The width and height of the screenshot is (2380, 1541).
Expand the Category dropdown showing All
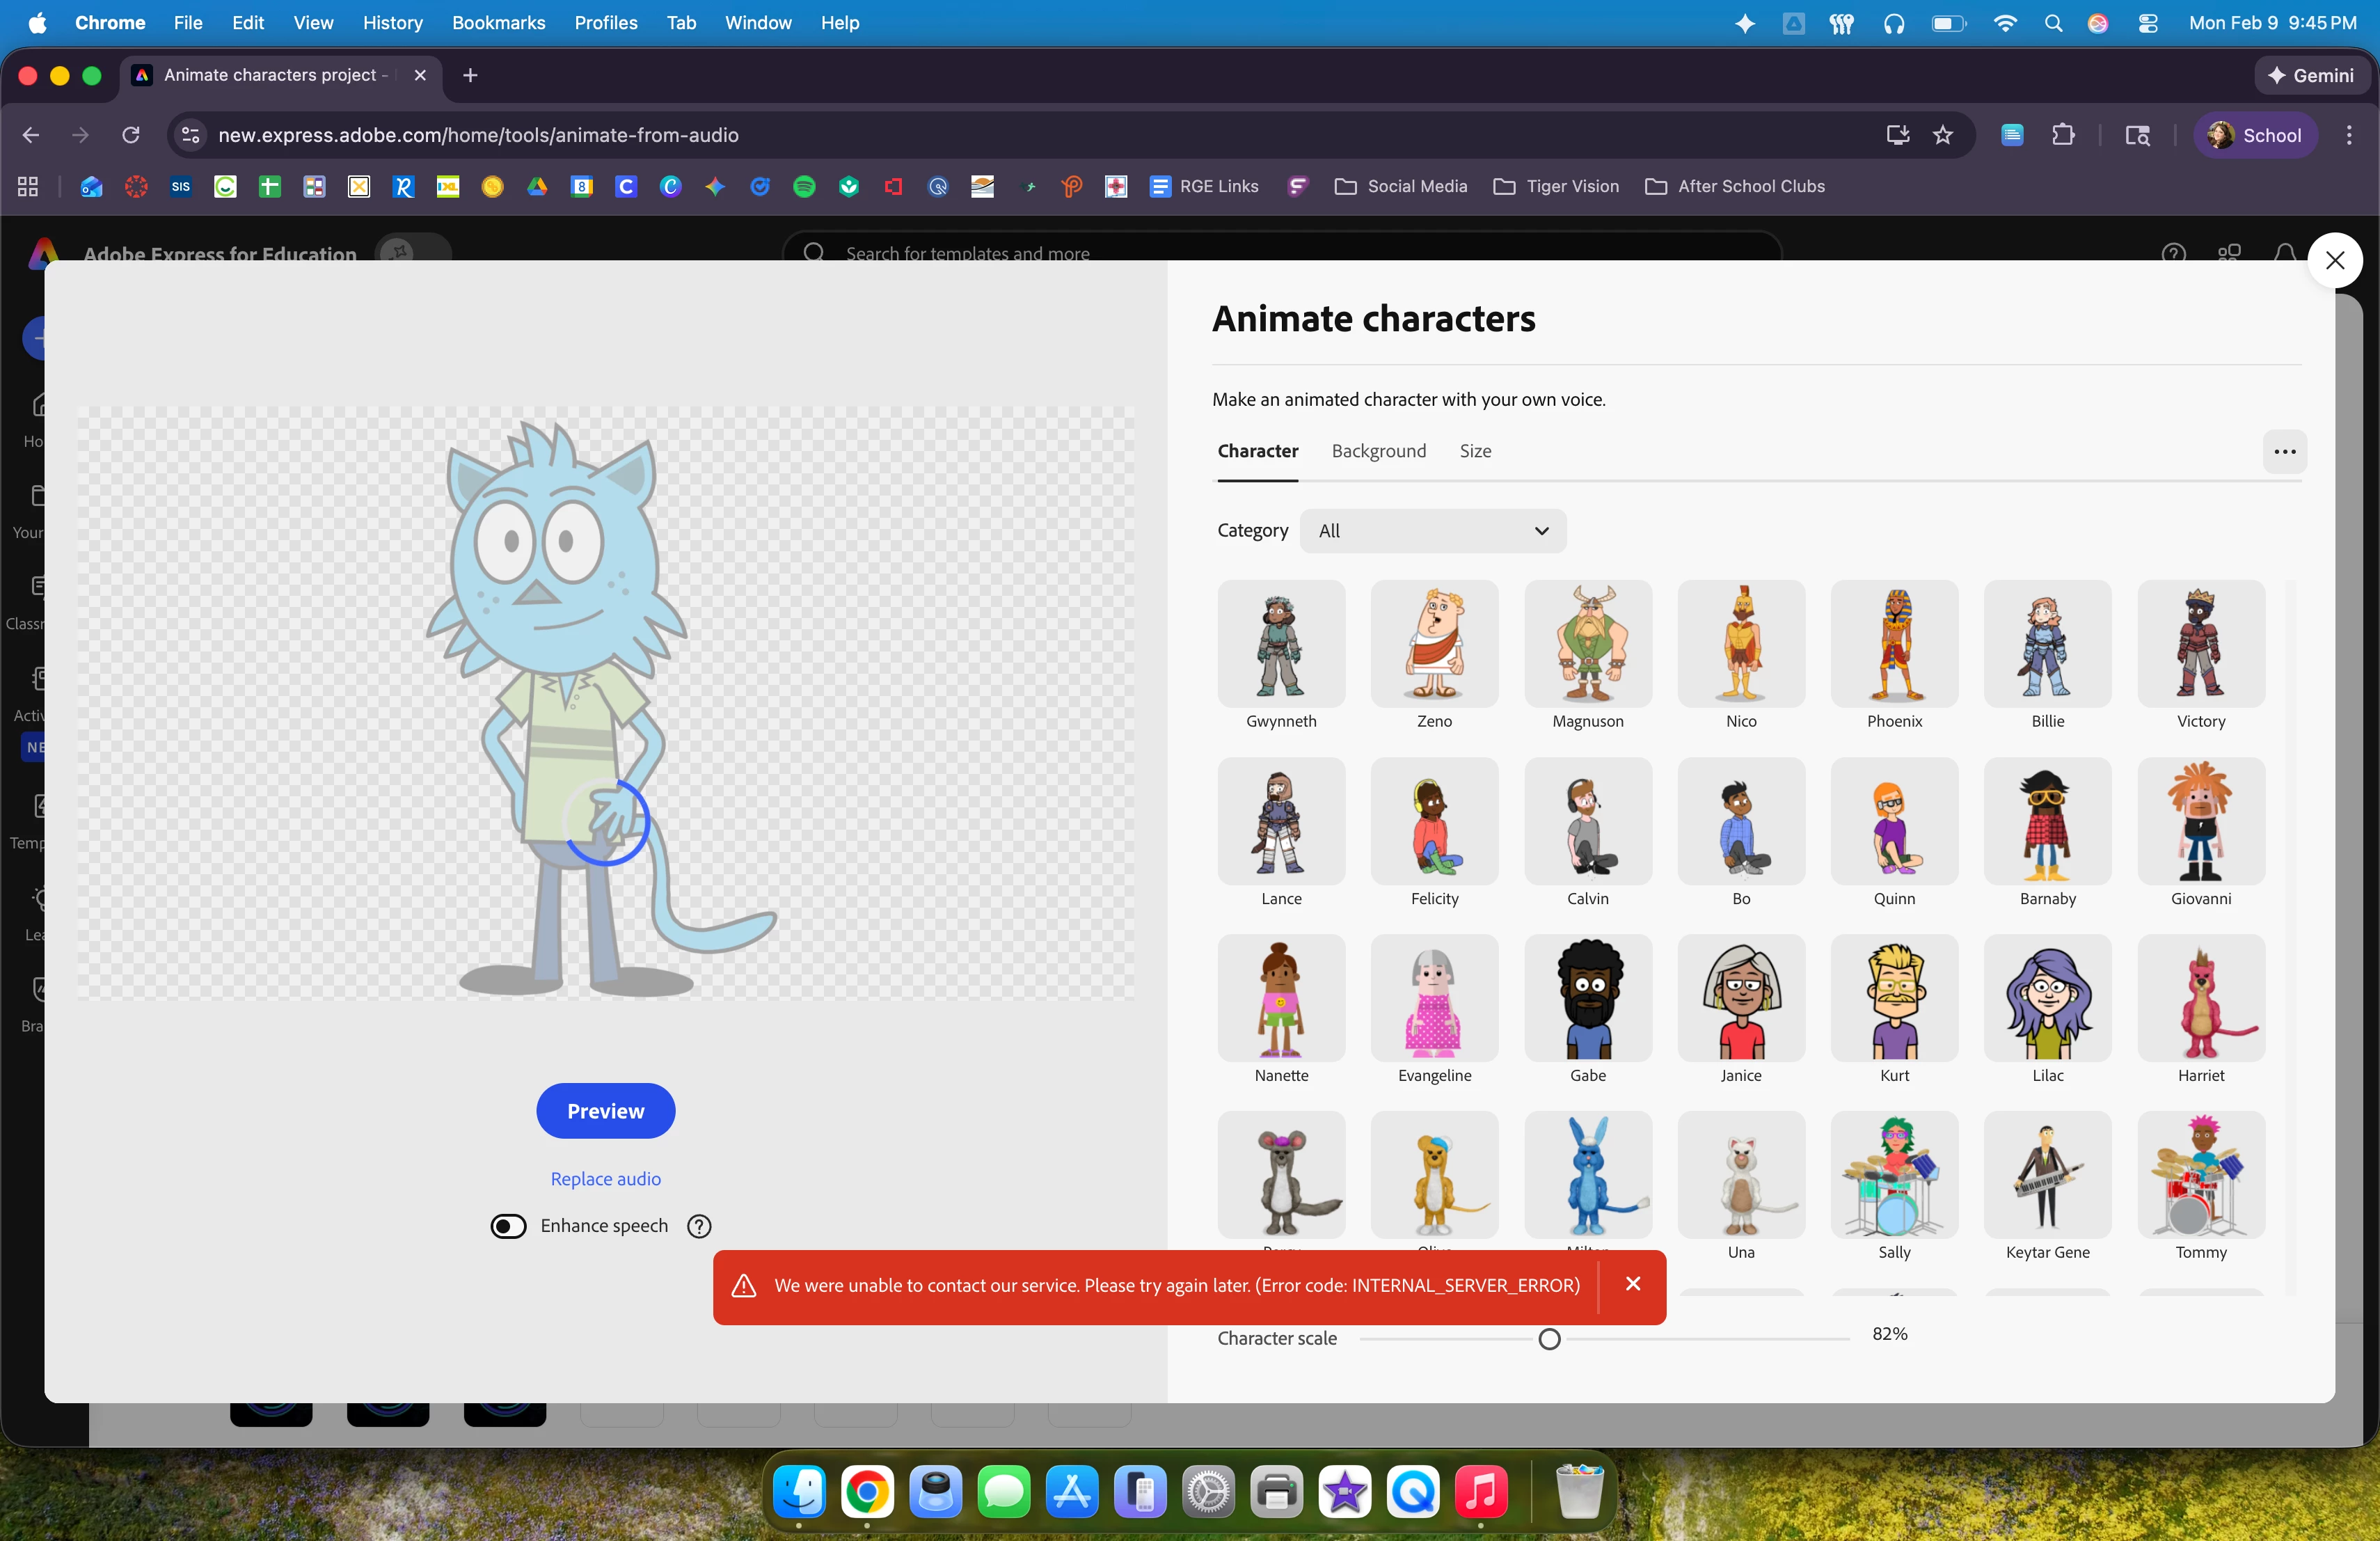tap(1432, 531)
